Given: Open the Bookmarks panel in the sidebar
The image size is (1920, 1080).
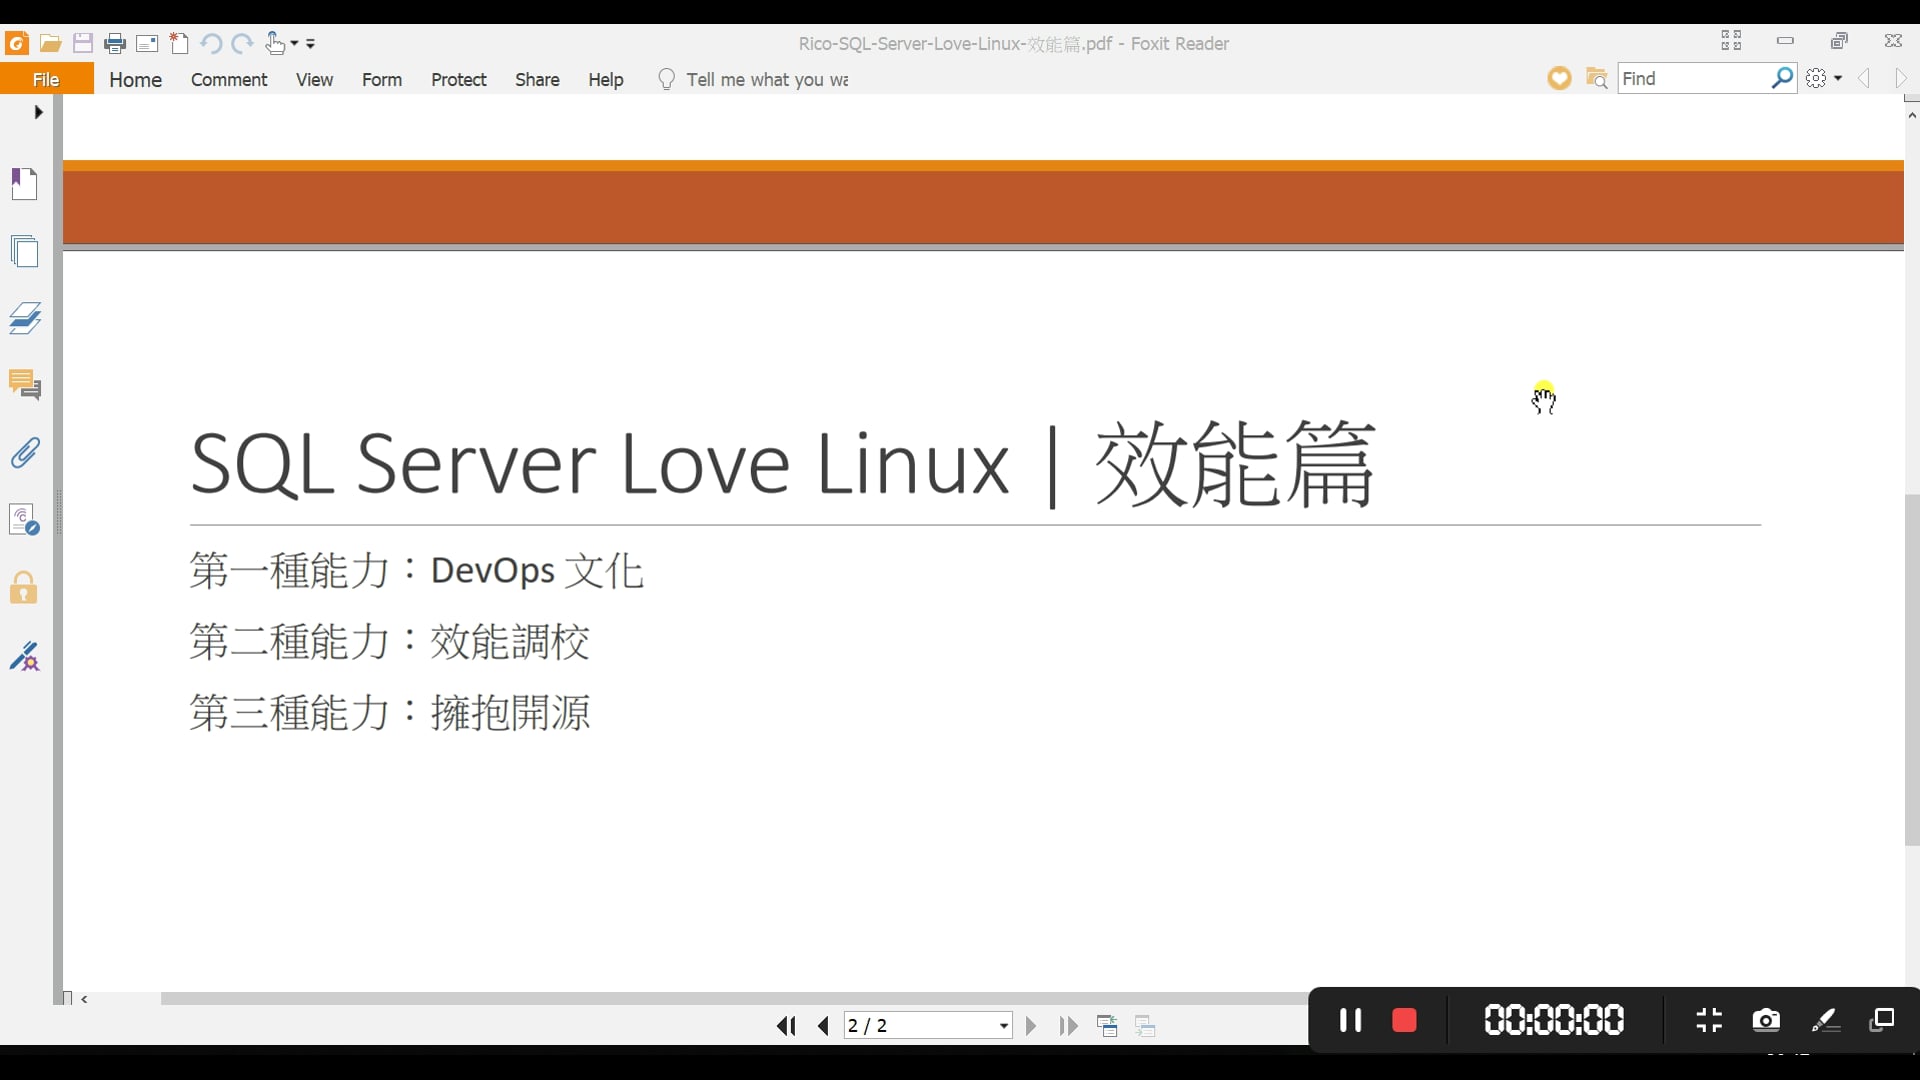Looking at the screenshot, I should [25, 184].
